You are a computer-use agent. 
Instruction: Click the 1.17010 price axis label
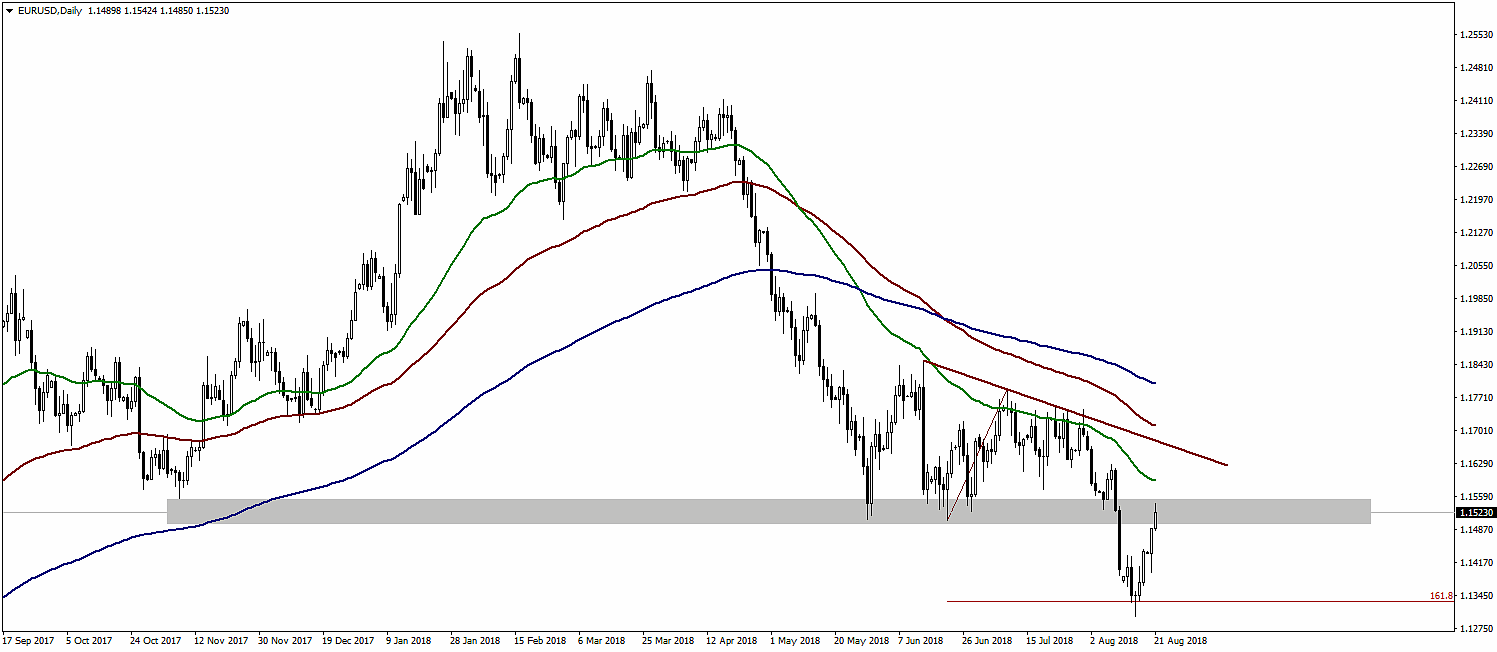pyautogui.click(x=1476, y=431)
